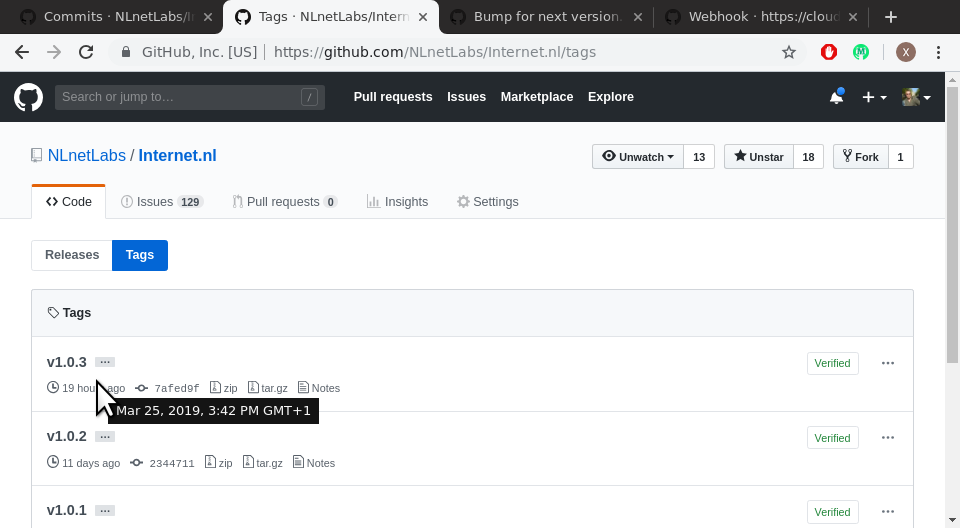Open the Insights tab

point(397,202)
